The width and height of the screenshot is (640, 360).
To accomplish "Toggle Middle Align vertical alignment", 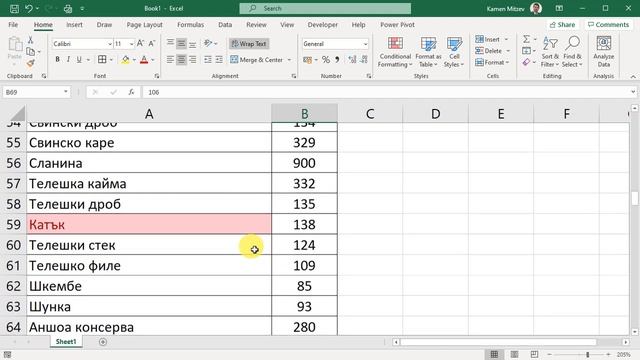I will [x=181, y=43].
